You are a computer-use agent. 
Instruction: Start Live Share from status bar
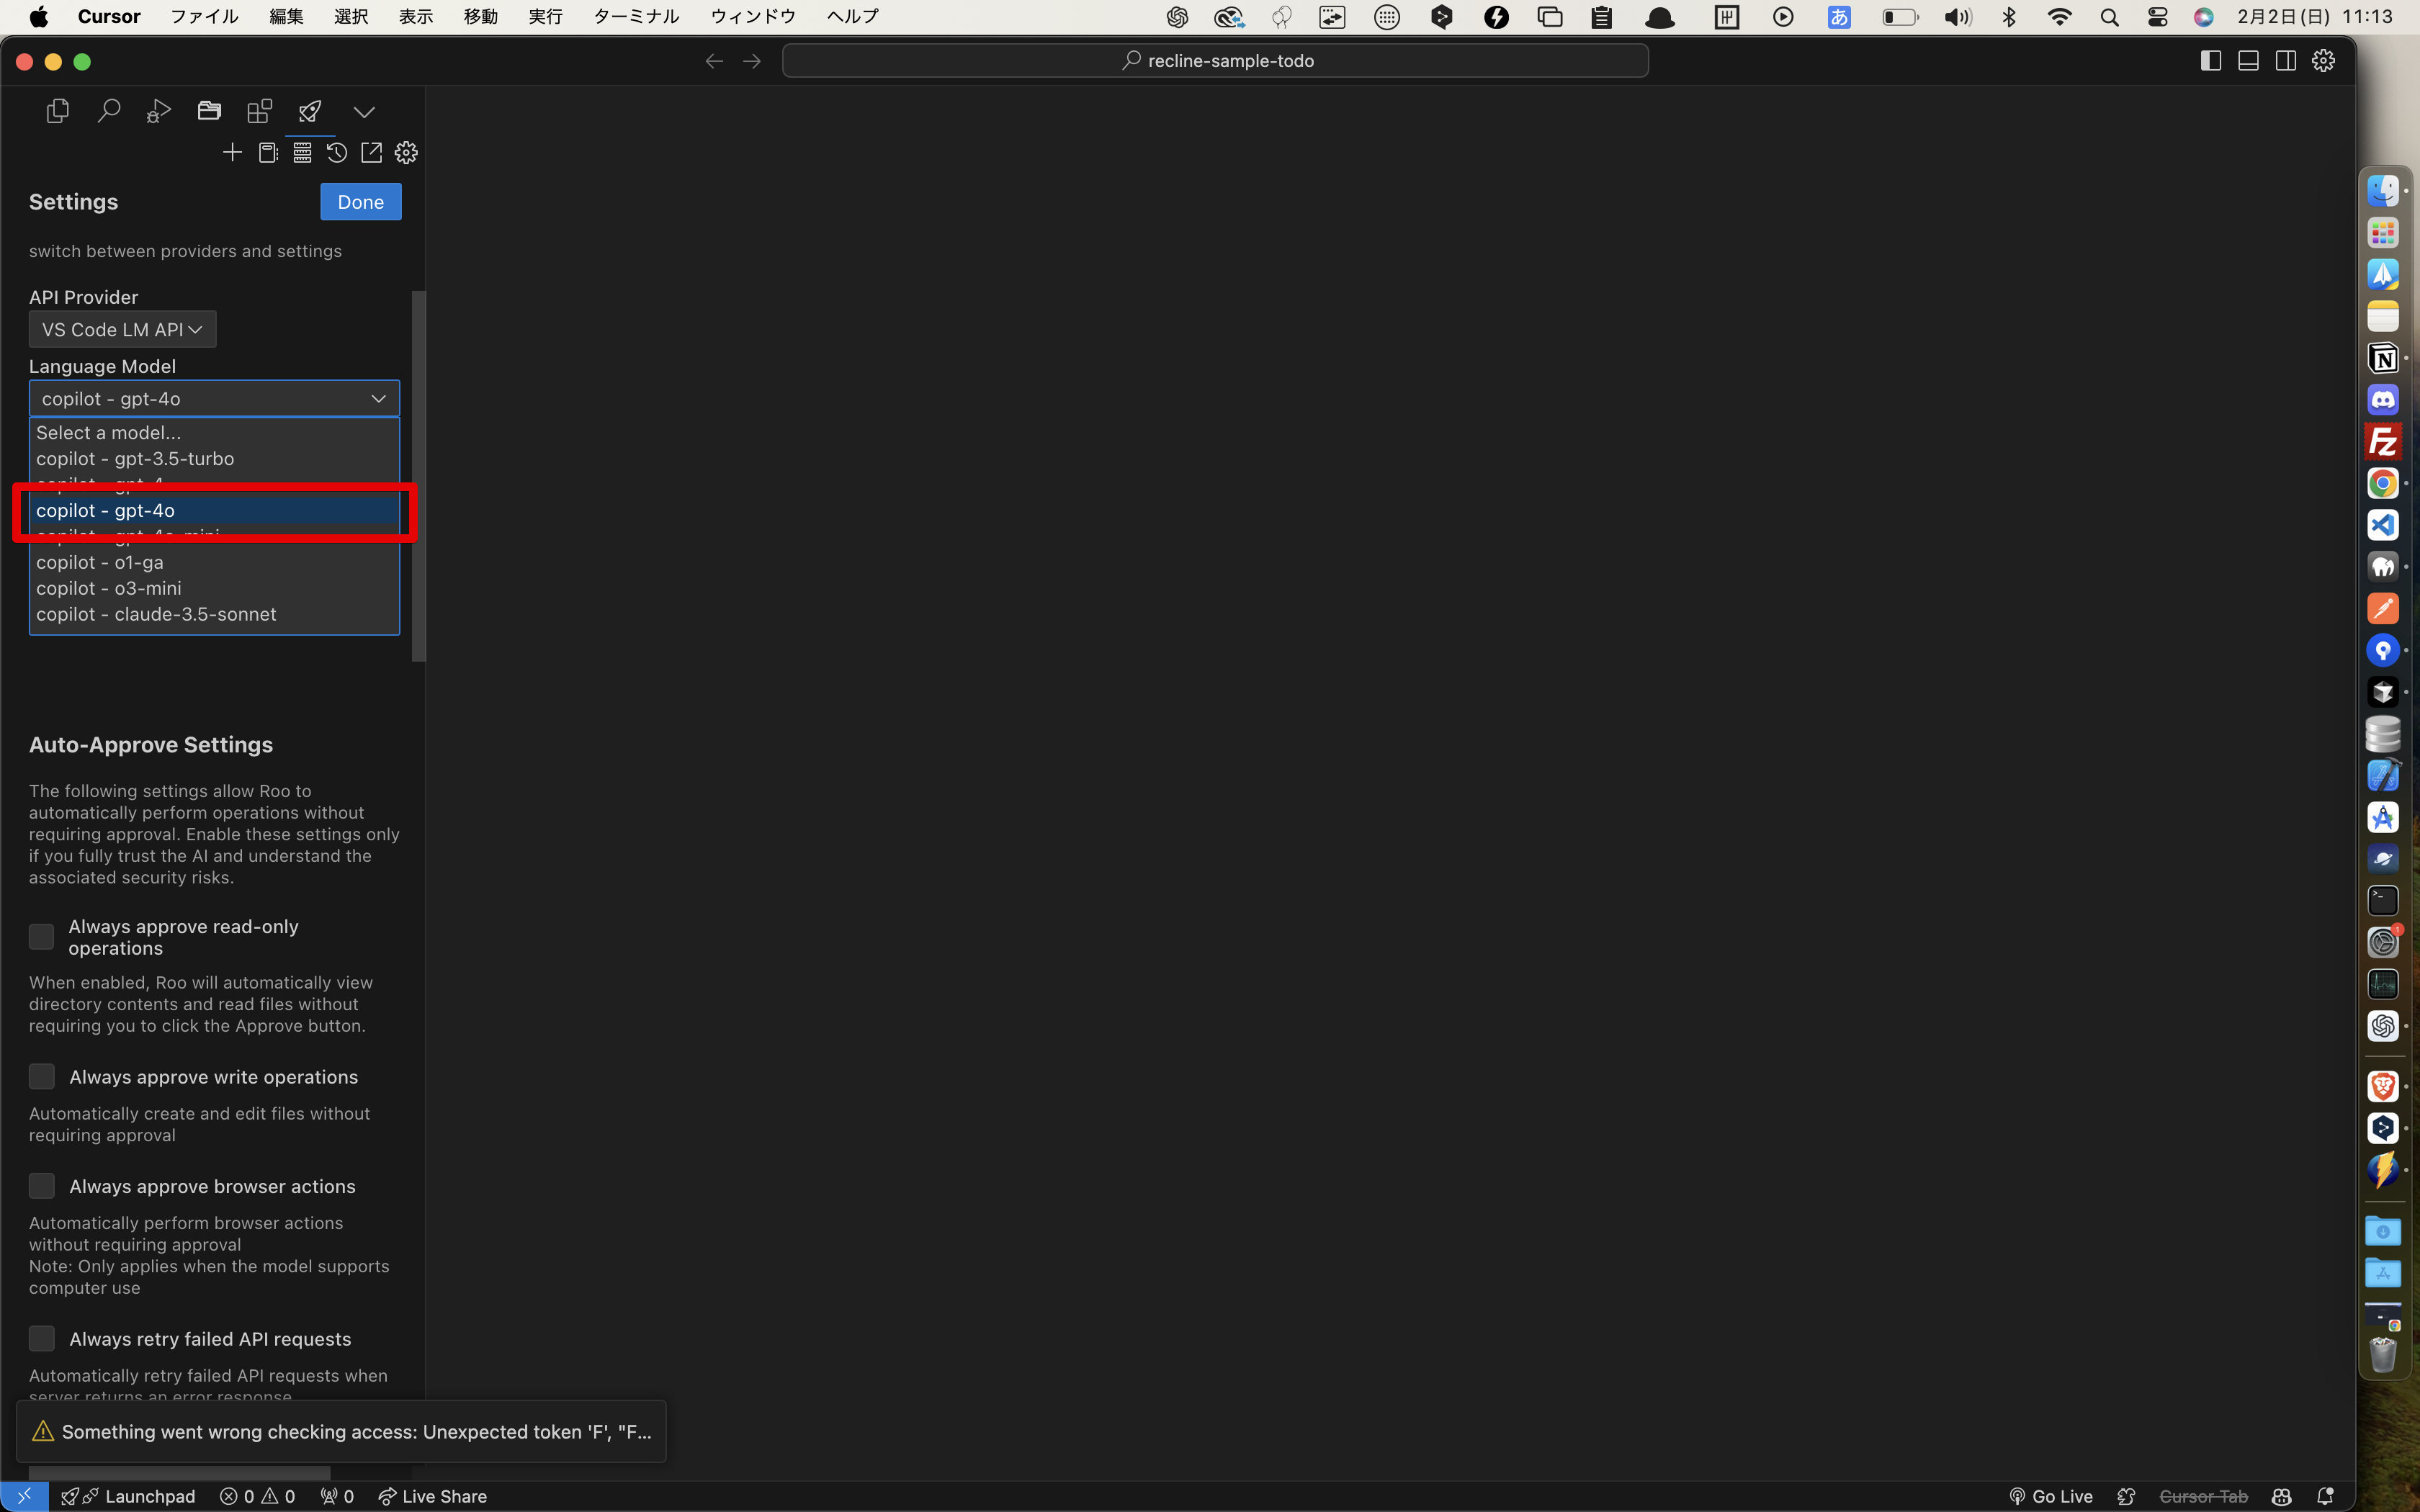432,1496
